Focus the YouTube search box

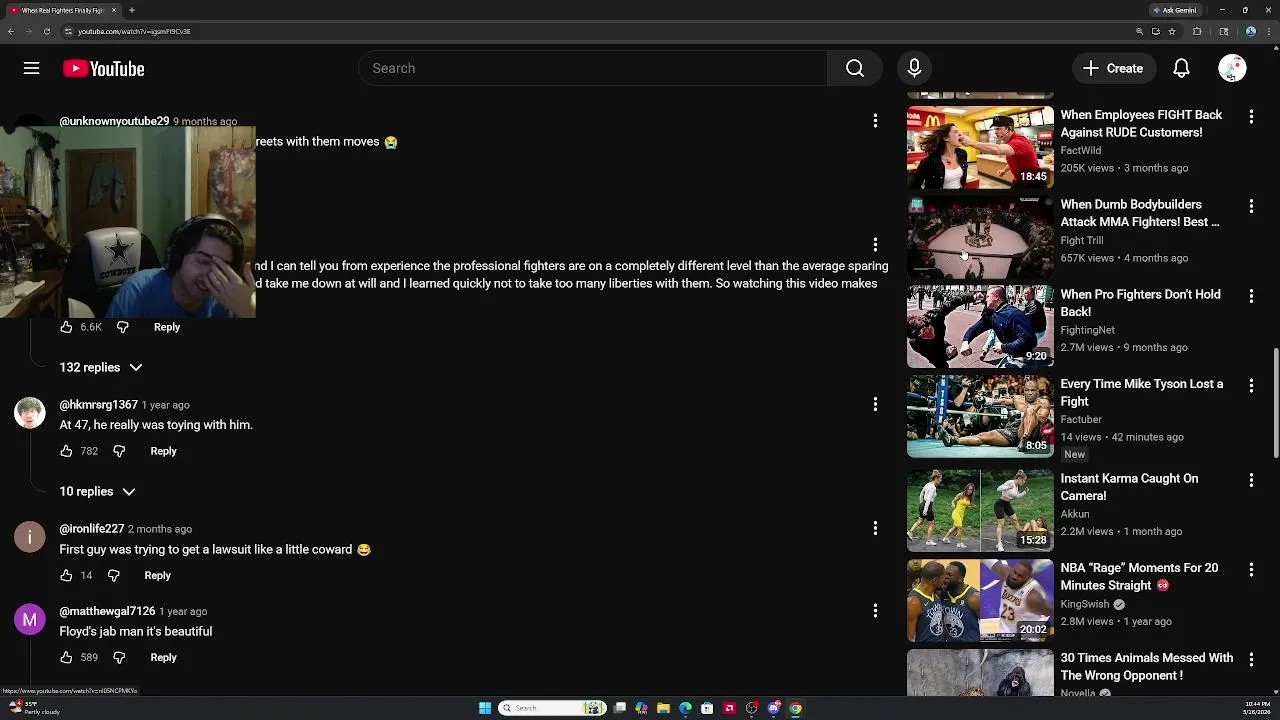(x=593, y=68)
